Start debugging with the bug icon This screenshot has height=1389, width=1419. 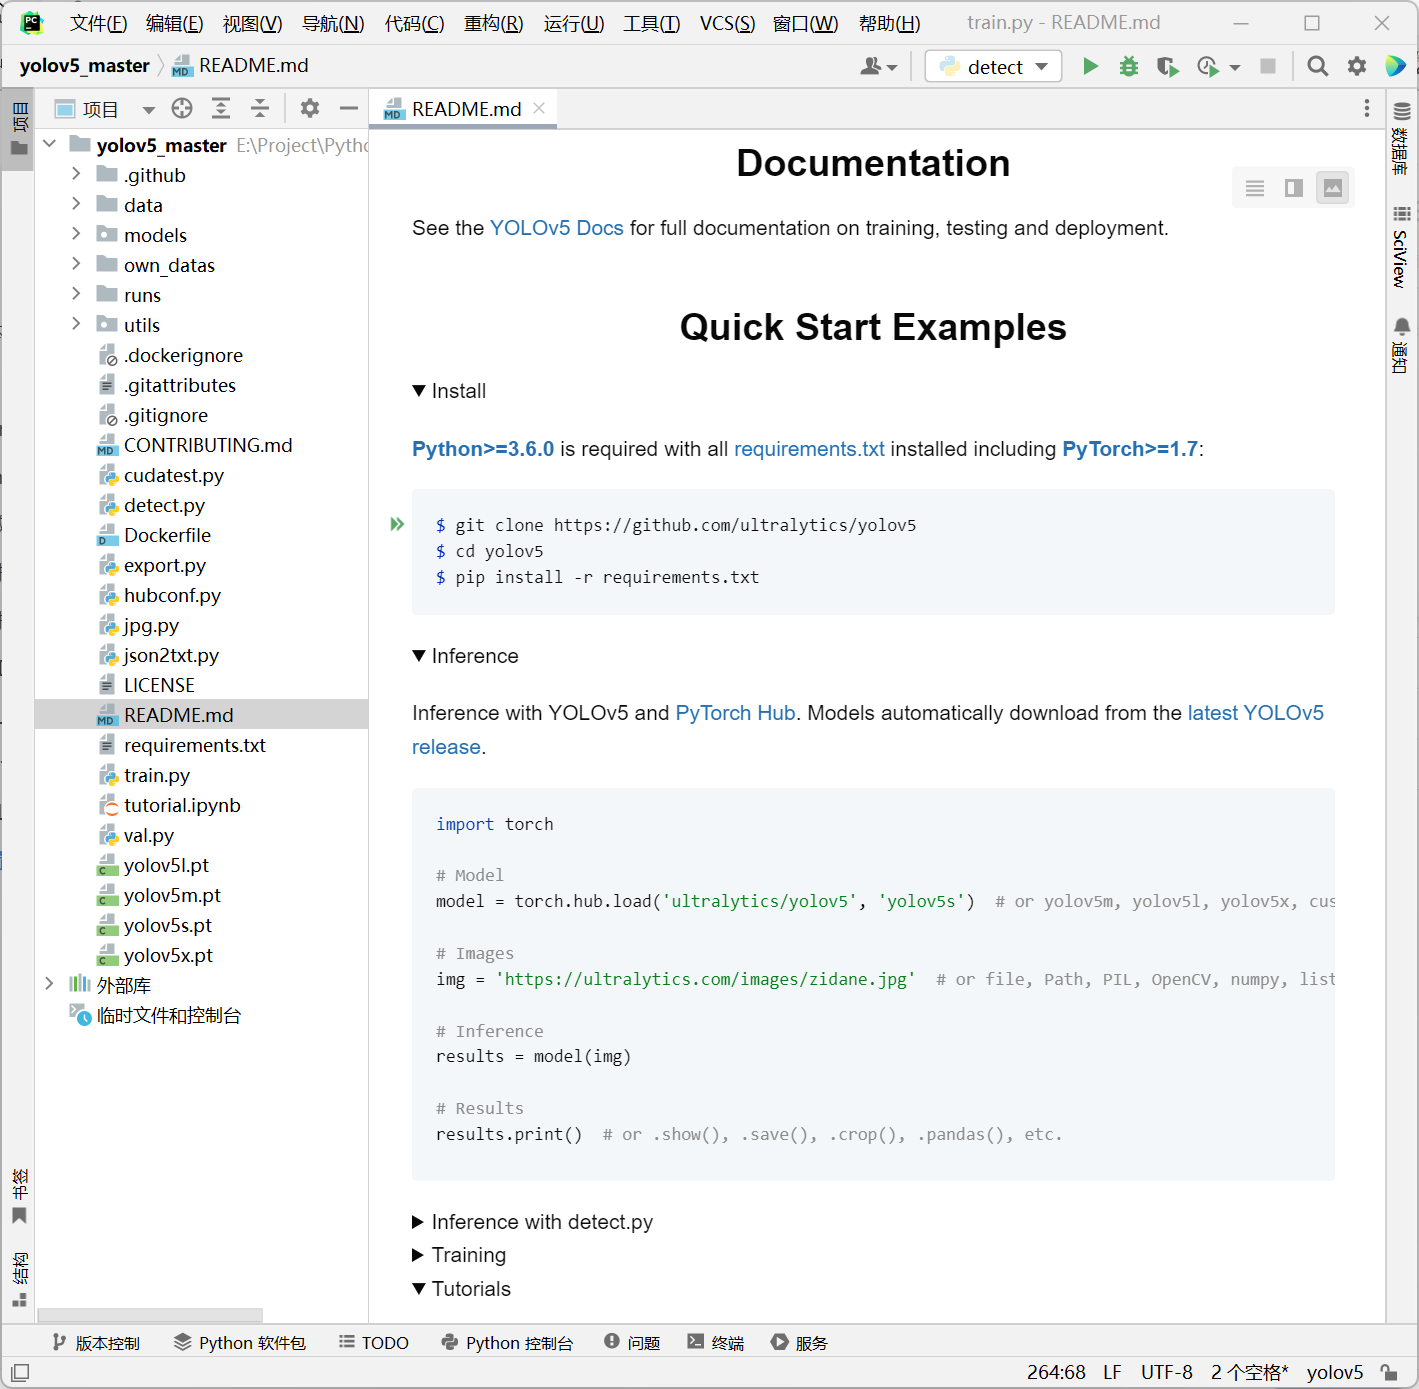point(1129,66)
